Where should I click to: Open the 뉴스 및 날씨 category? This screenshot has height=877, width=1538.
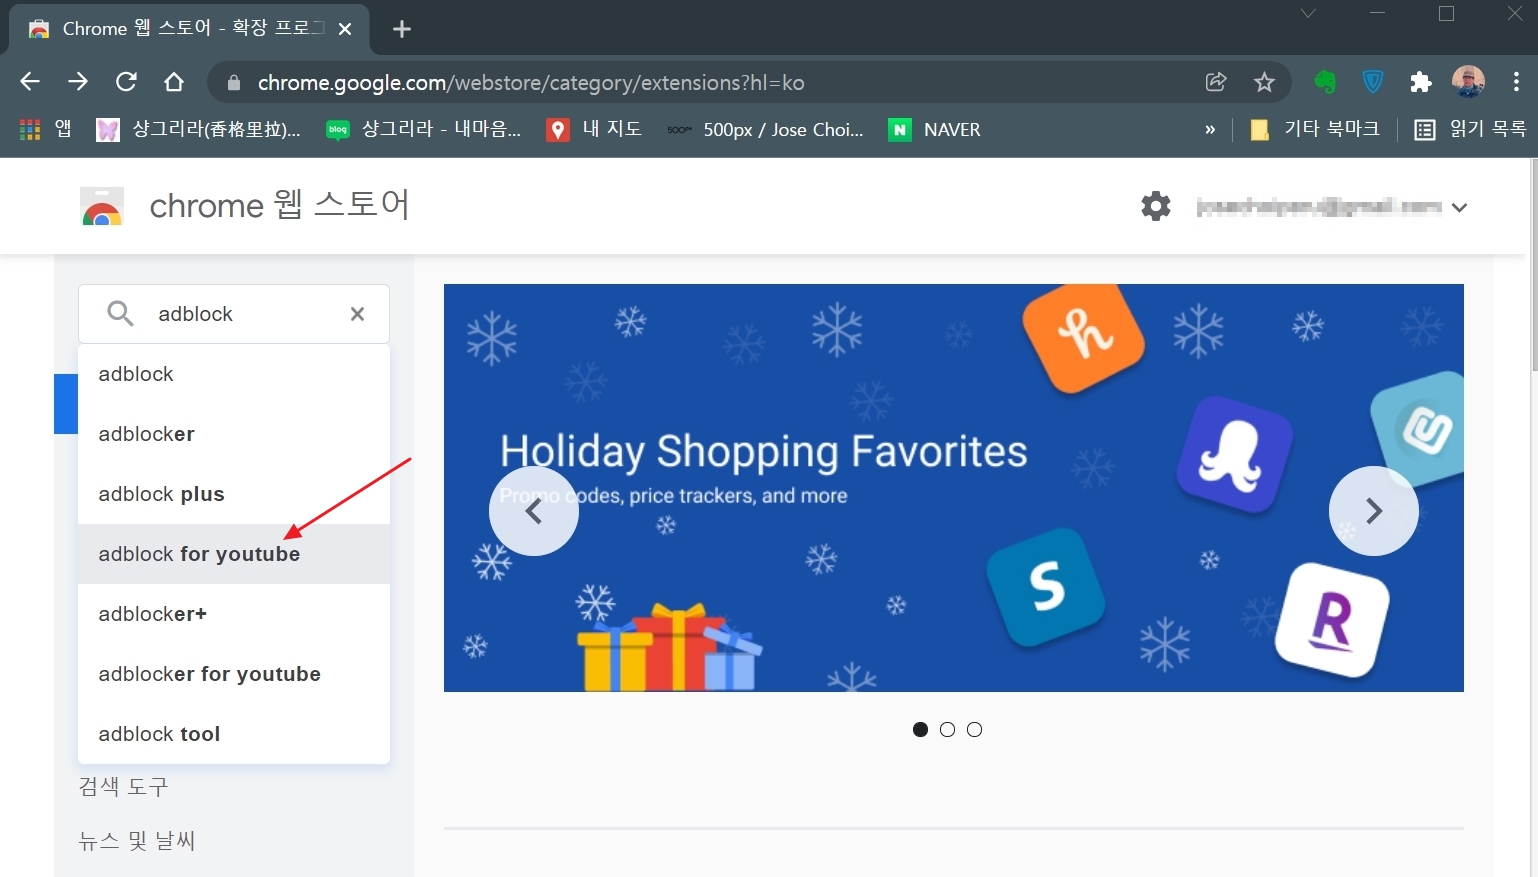(x=137, y=841)
